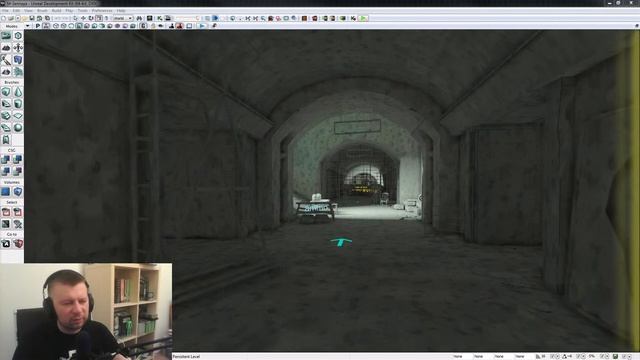640x360 pixels.
Task: Open the Preferences menu
Action: pyautogui.click(x=102, y=11)
